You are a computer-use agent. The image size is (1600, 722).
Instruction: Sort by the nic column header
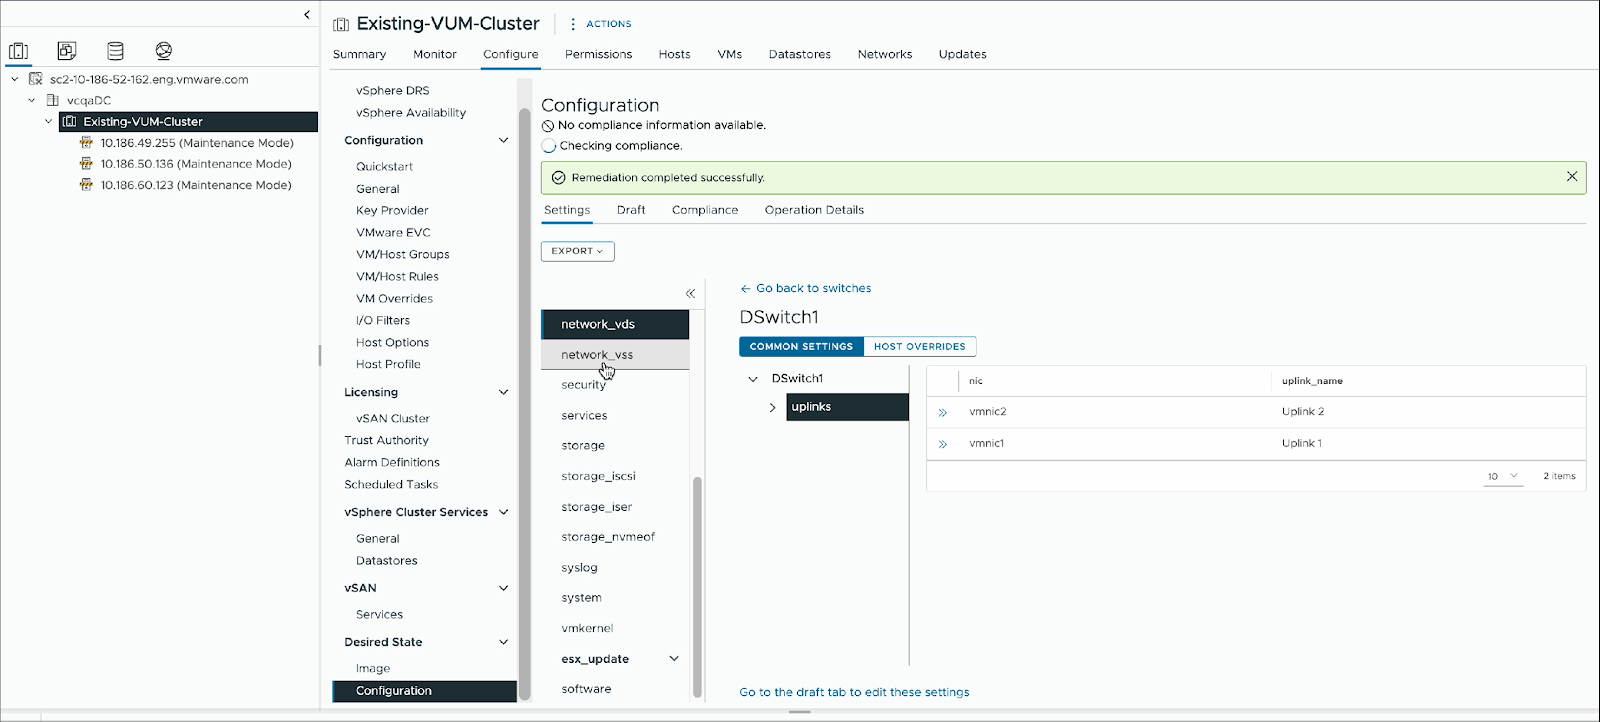(976, 381)
